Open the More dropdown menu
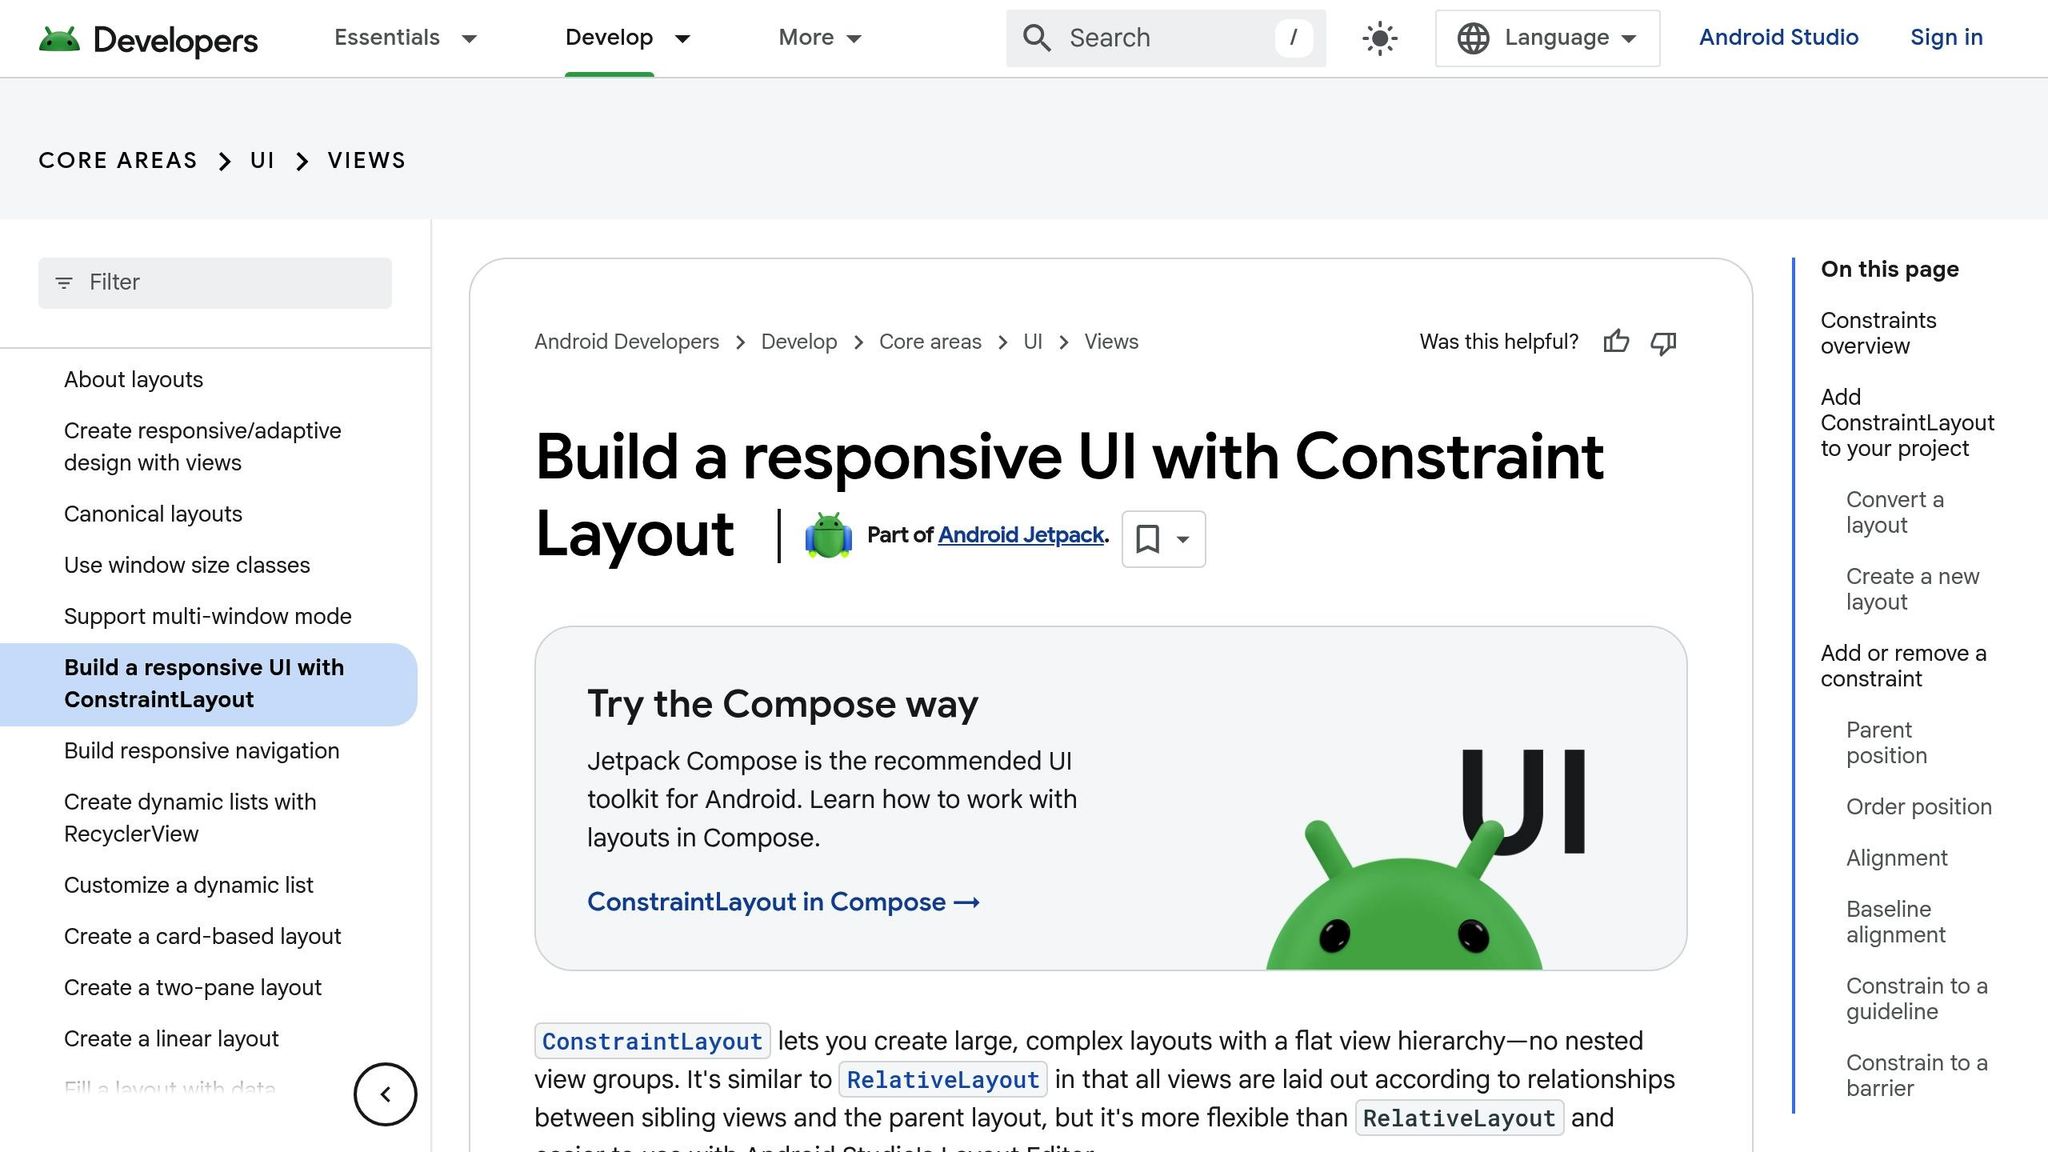 (818, 38)
